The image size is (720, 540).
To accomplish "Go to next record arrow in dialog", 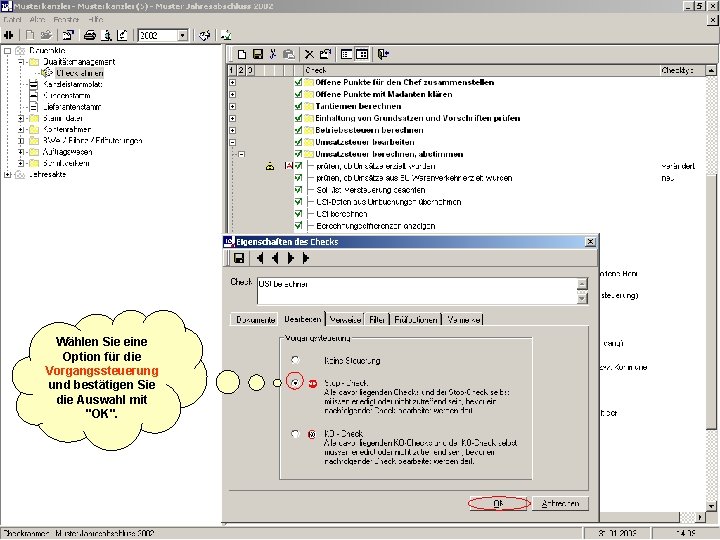I will tap(290, 258).
